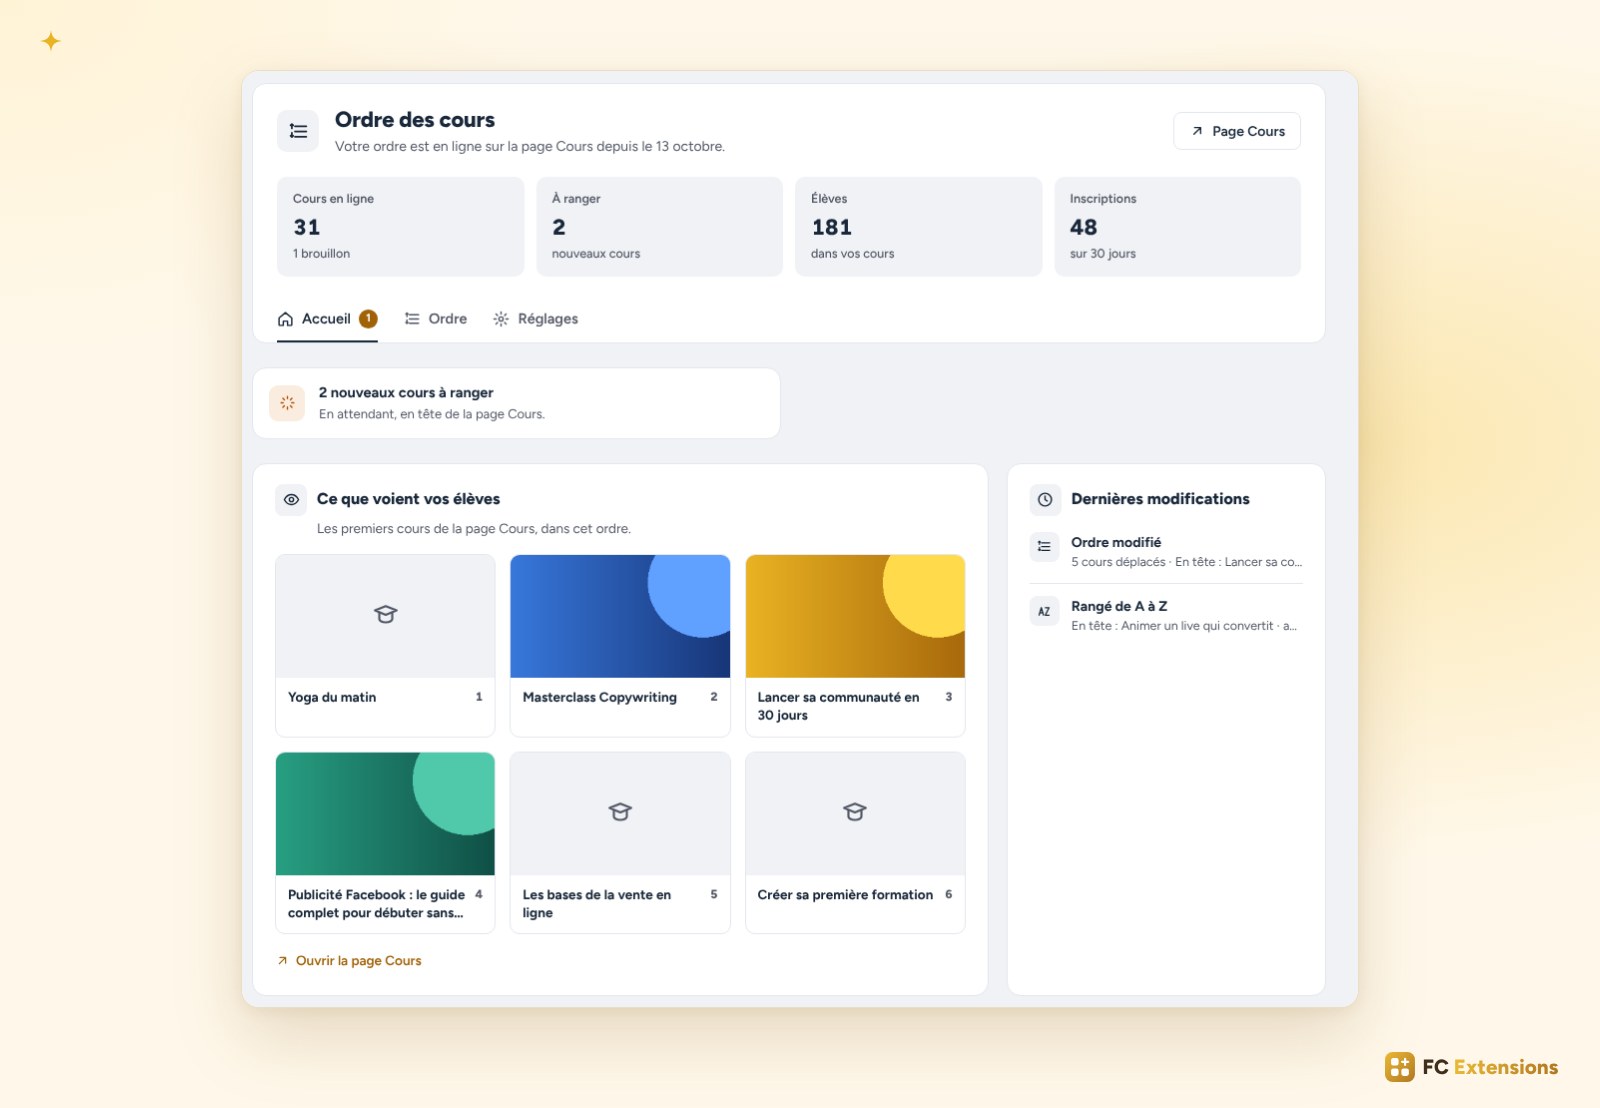
Task: Switch to the Accueil tab
Action: pos(327,319)
